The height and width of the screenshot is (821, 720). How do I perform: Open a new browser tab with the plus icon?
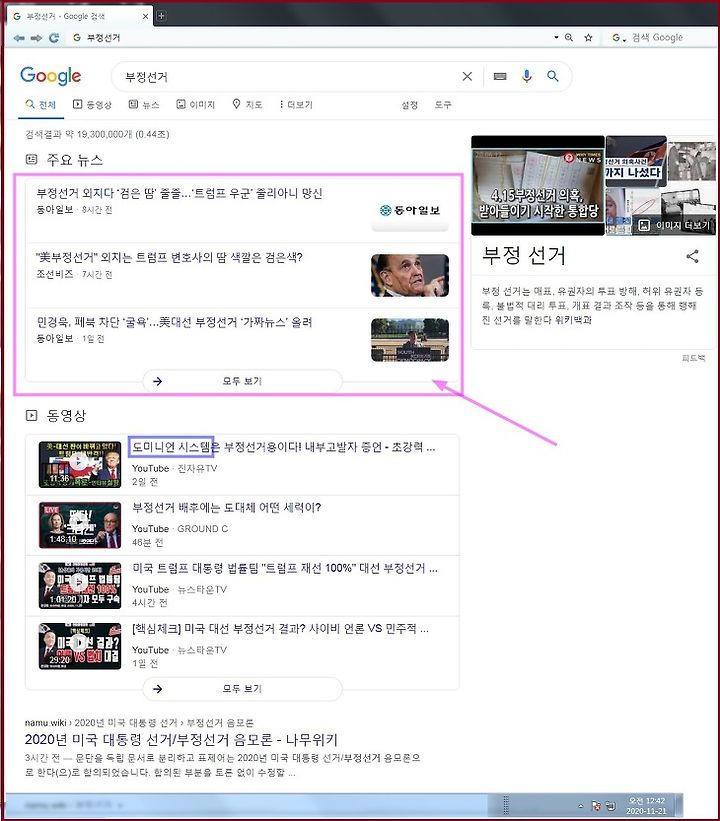pyautogui.click(x=161, y=16)
